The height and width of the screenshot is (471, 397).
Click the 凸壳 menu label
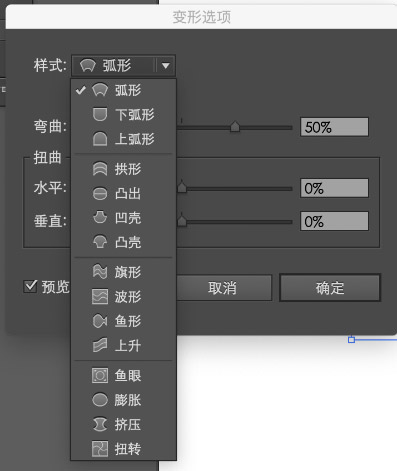click(128, 242)
